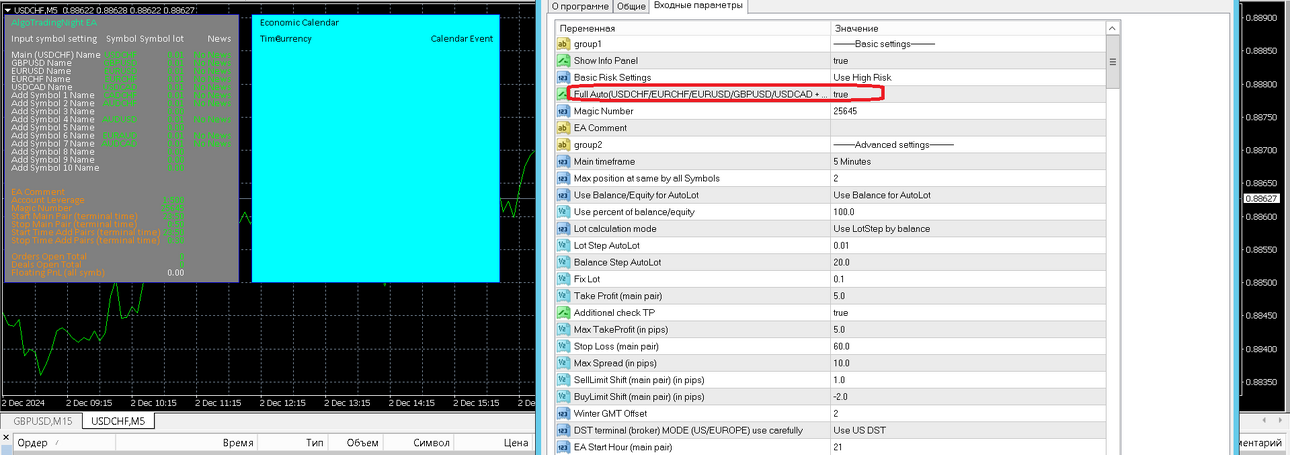
Task: Click the icon beside Stop Loss (main pair)
Action: click(x=563, y=346)
